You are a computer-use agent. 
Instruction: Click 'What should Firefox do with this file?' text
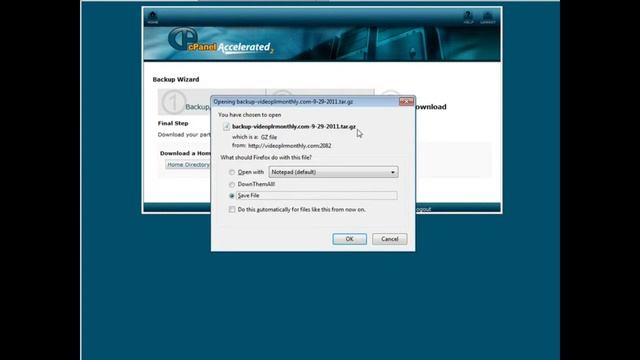(266, 157)
